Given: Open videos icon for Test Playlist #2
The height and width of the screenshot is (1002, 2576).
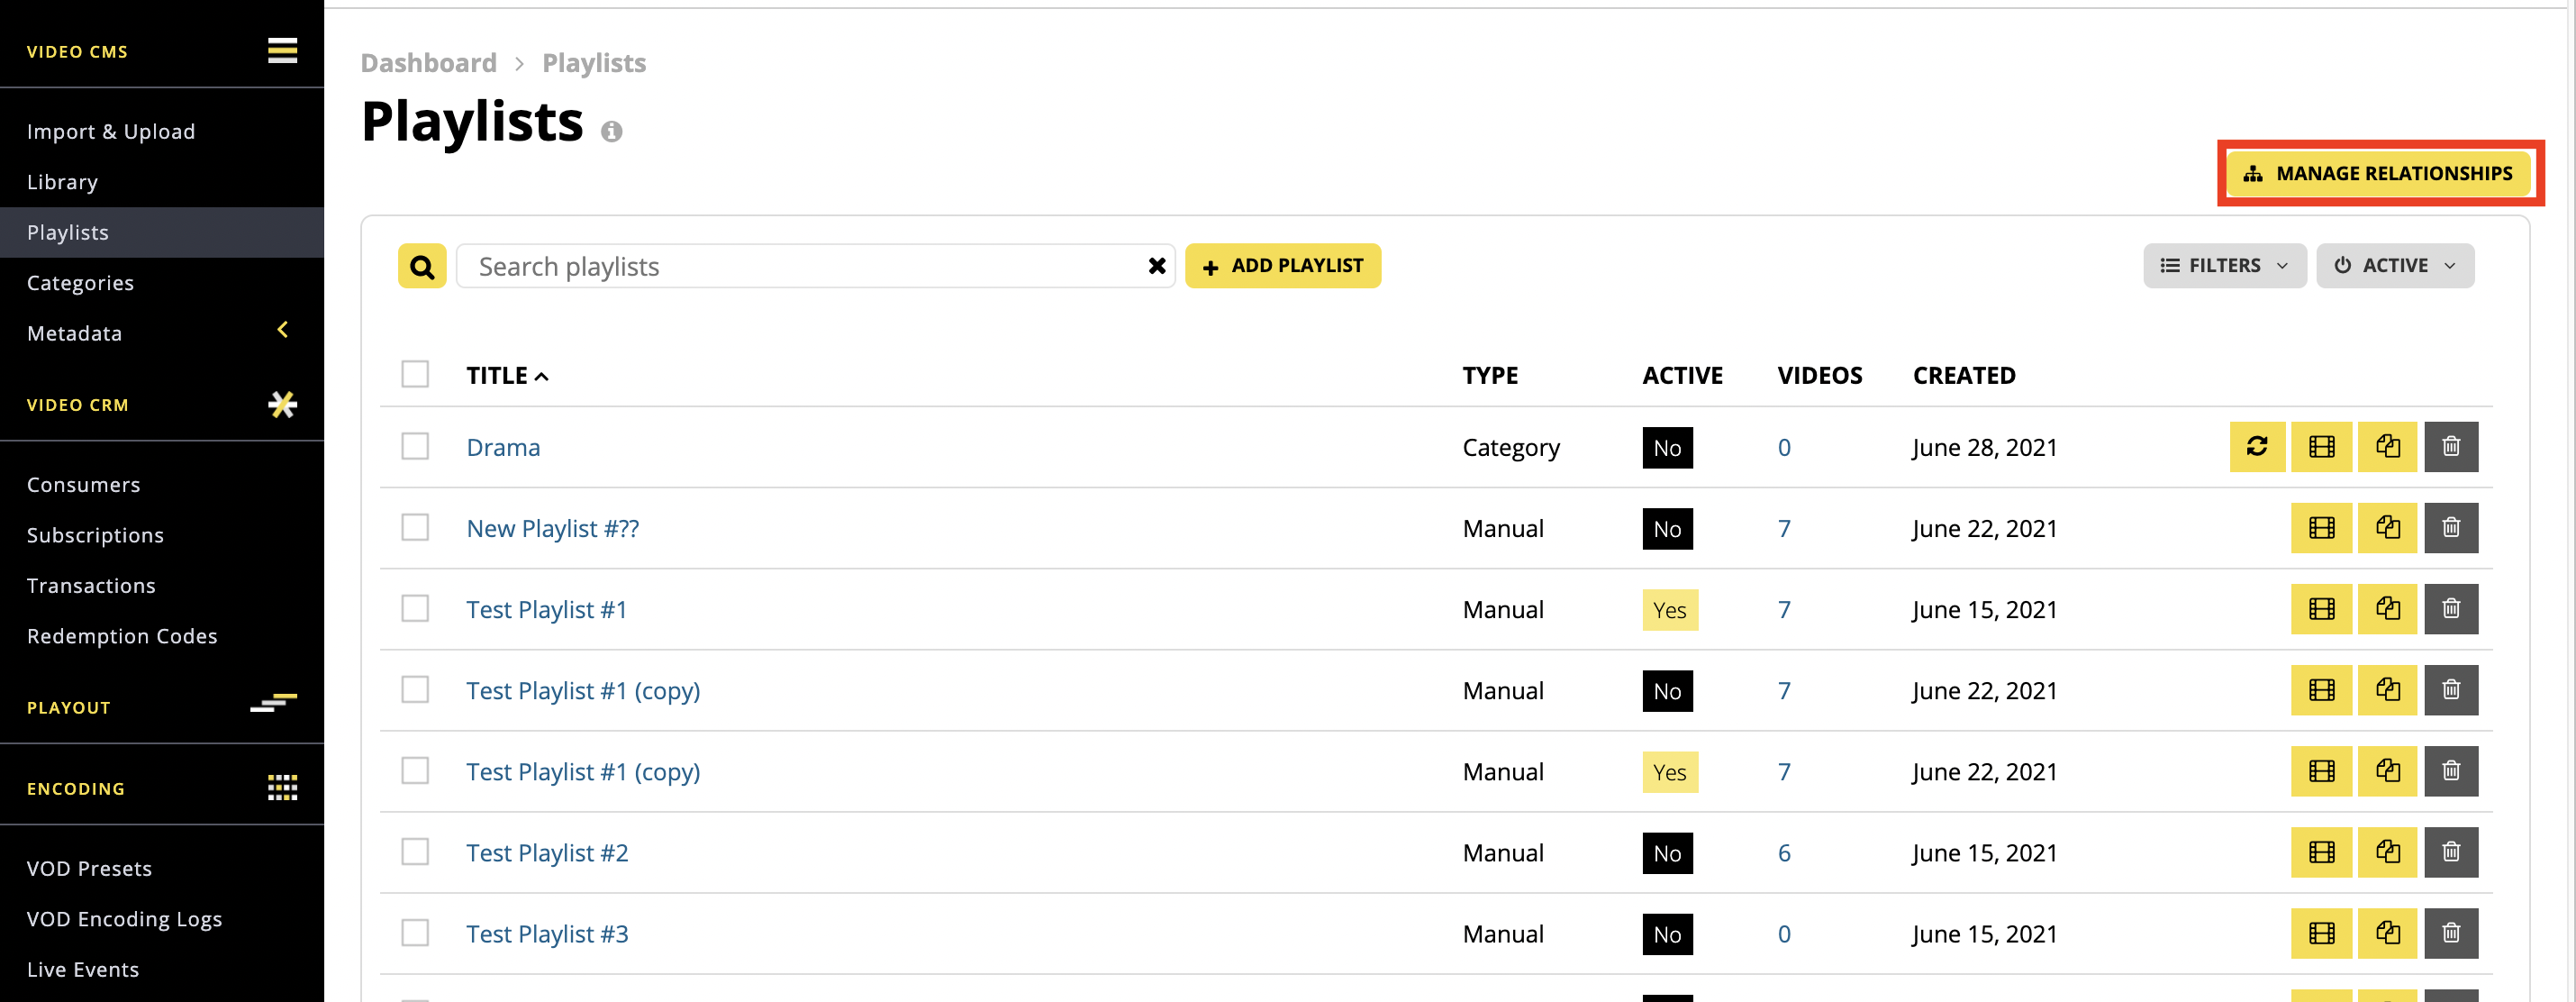Looking at the screenshot, I should click(x=2322, y=852).
